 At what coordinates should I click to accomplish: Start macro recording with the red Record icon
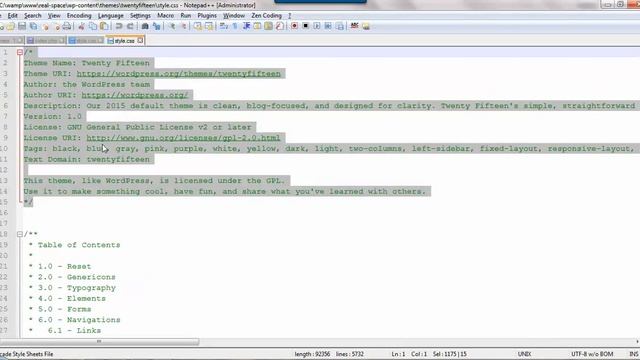click(294, 26)
